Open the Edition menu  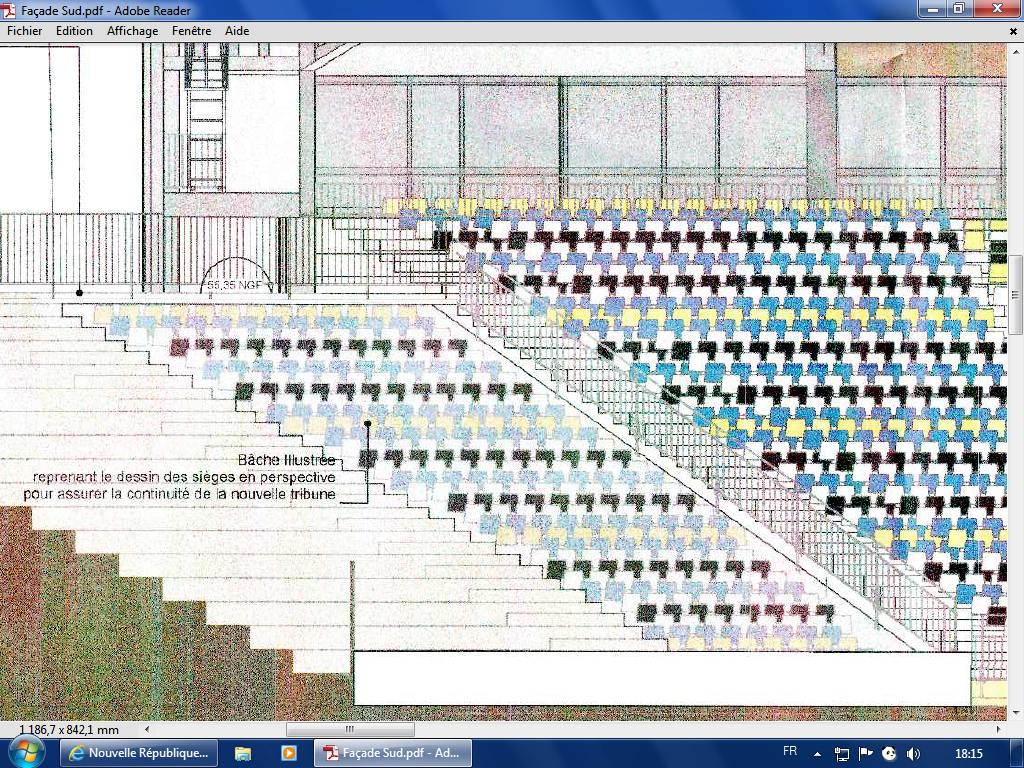point(74,31)
